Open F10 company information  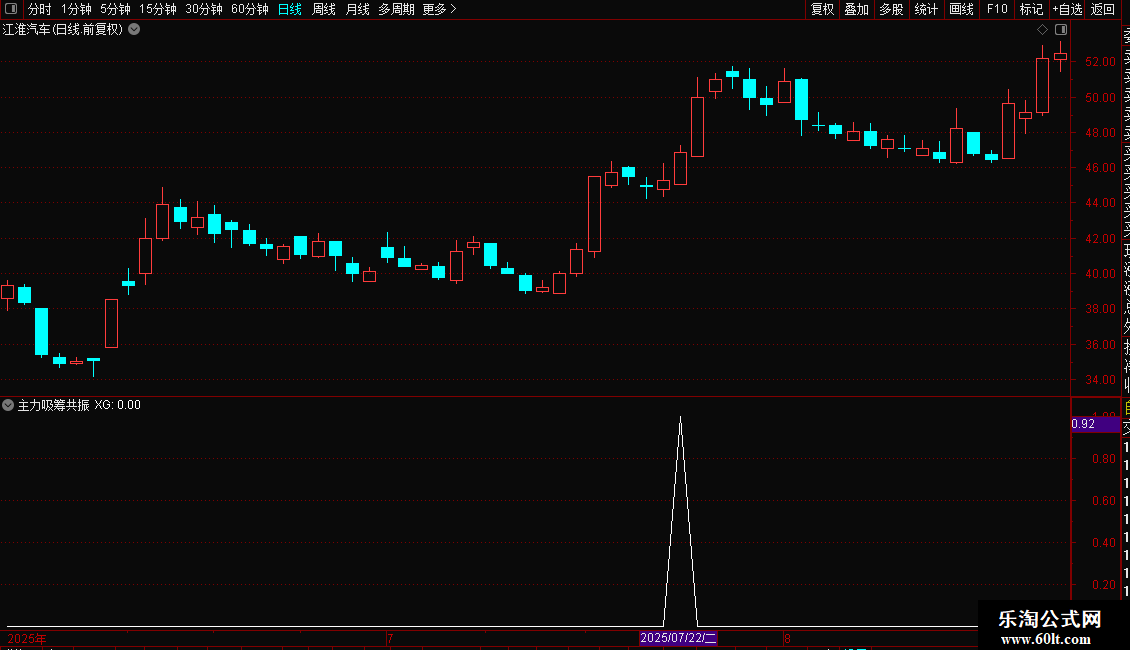(x=997, y=9)
